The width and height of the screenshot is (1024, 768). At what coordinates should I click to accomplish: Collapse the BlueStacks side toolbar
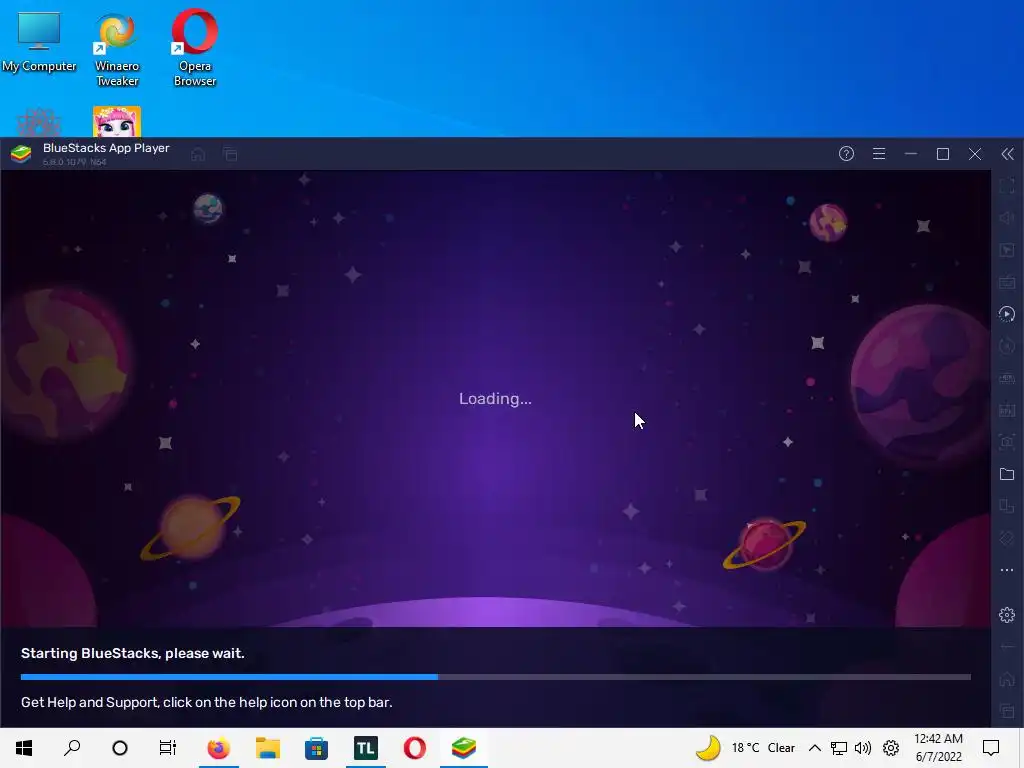(1008, 154)
